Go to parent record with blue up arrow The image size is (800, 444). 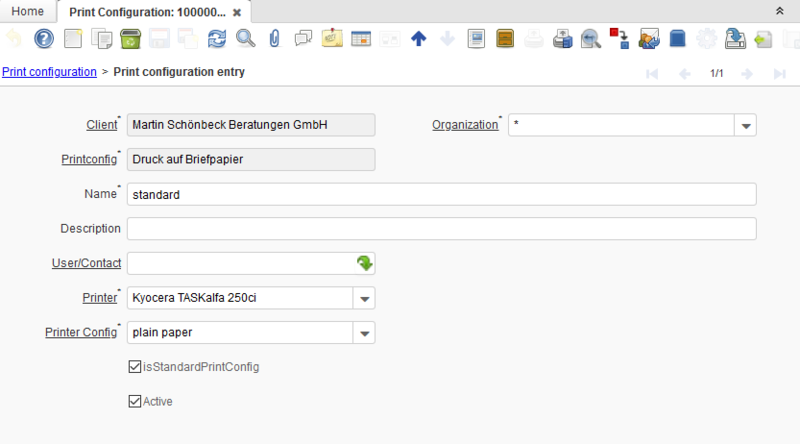[419, 39]
